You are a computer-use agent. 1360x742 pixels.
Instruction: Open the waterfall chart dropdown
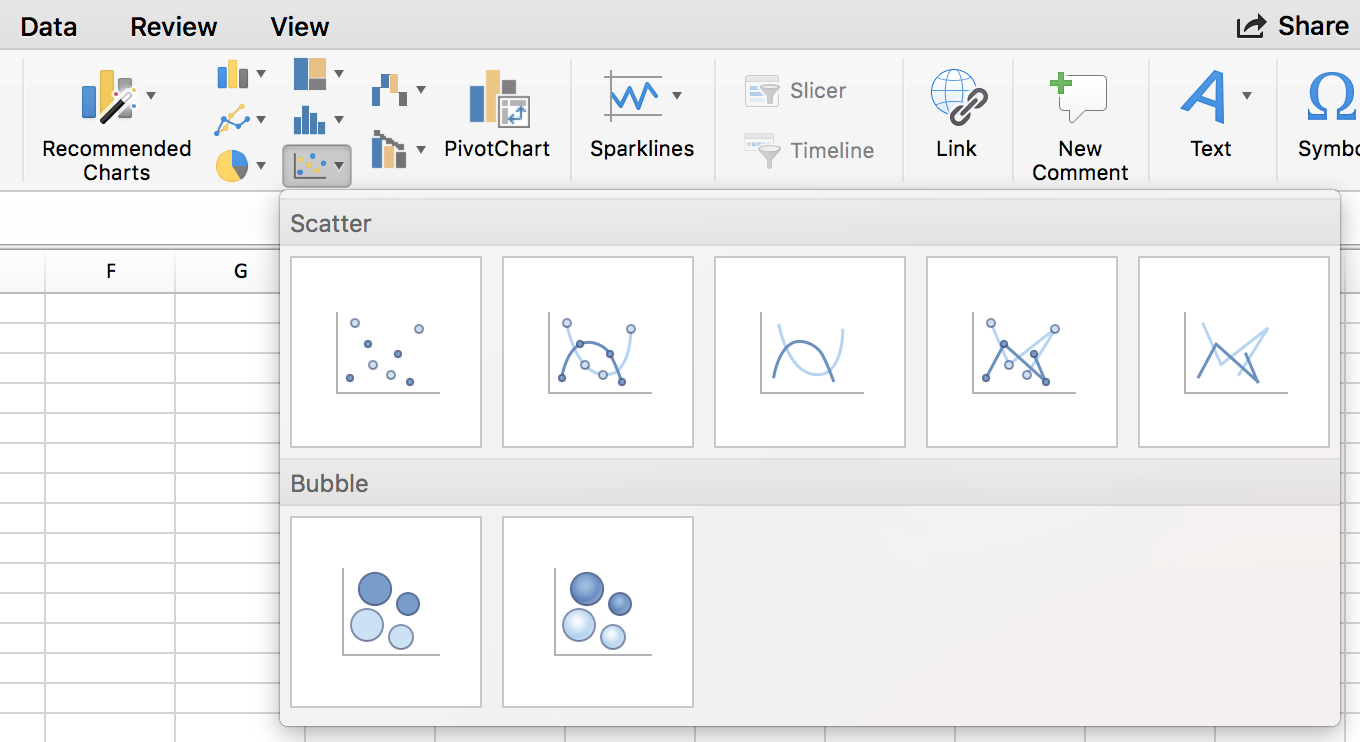click(421, 90)
